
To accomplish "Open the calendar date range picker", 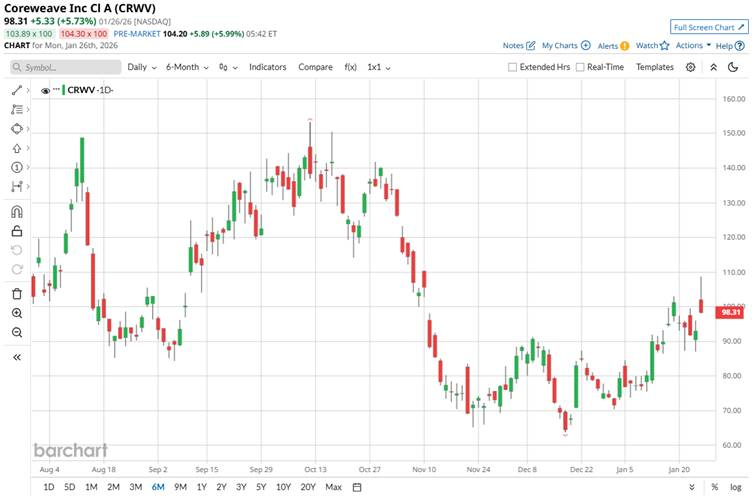I will (x=357, y=487).
